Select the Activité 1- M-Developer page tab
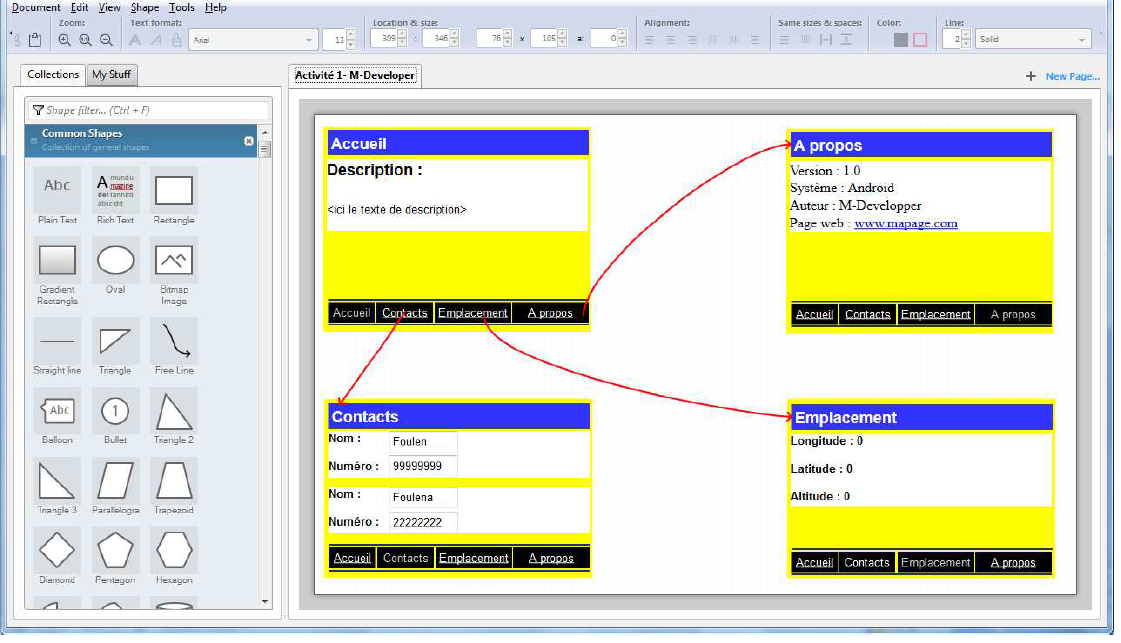The width and height of the screenshot is (1121, 643). (355, 75)
